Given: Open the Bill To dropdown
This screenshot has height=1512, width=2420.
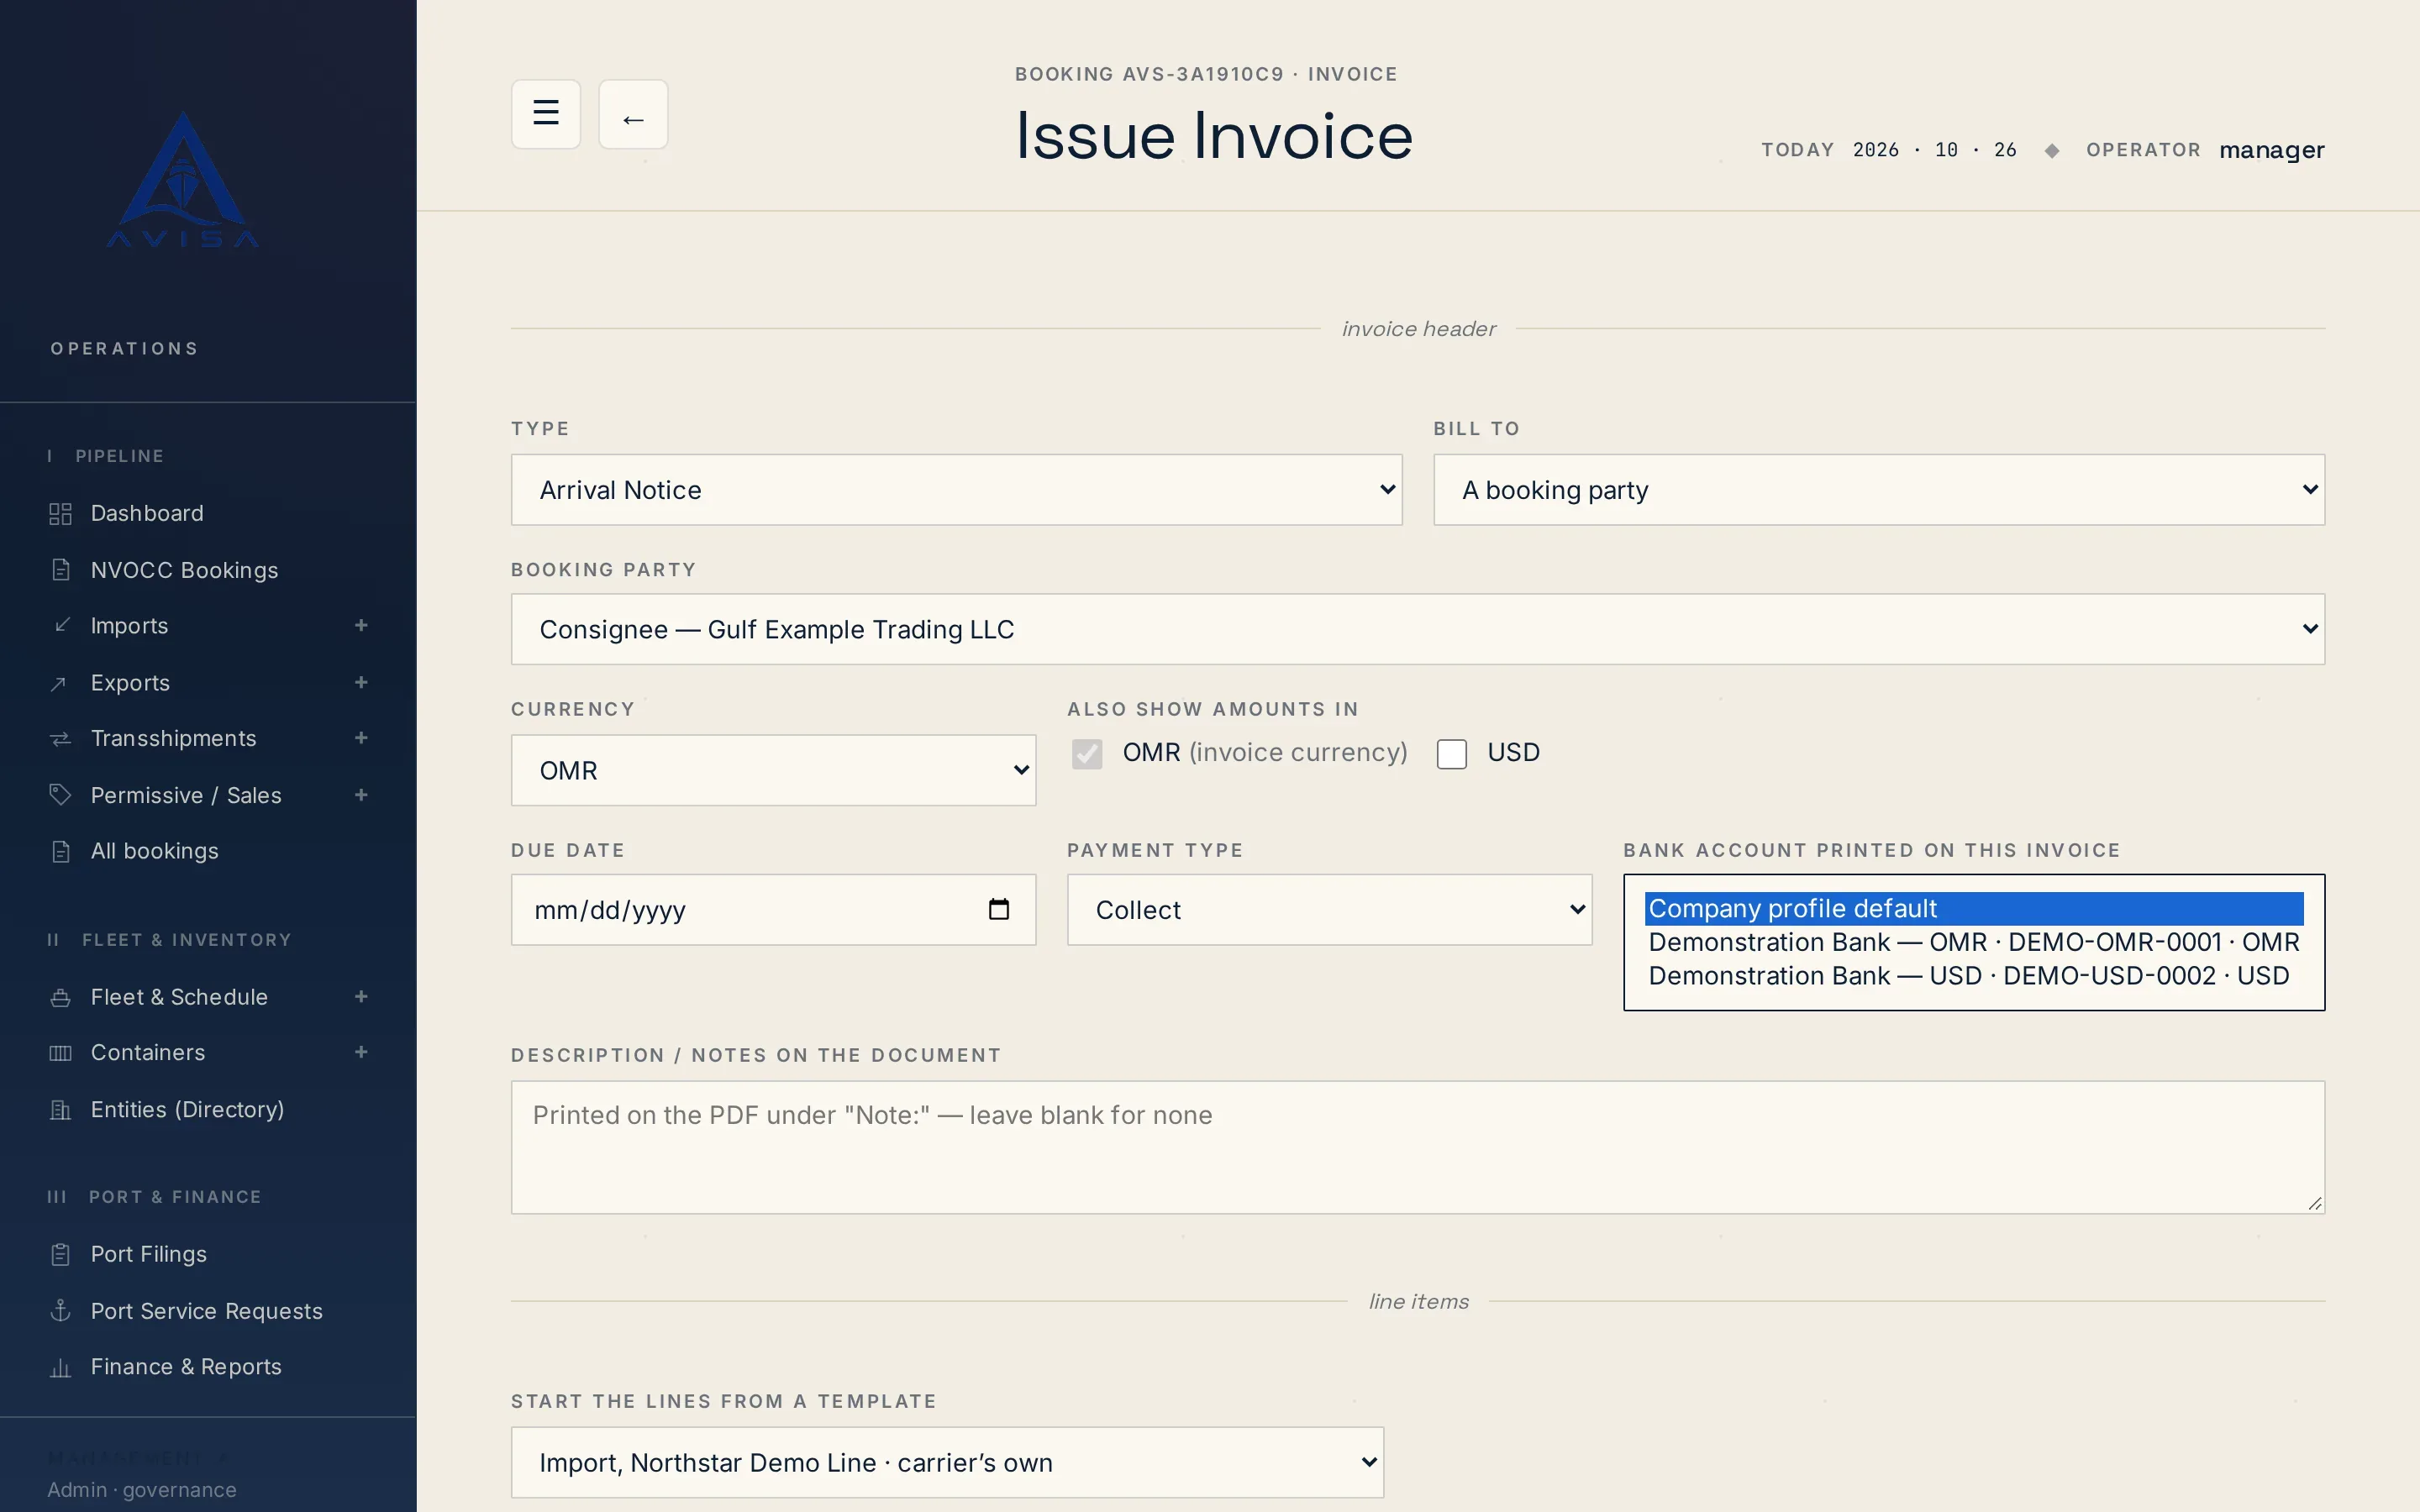Looking at the screenshot, I should tap(1878, 490).
